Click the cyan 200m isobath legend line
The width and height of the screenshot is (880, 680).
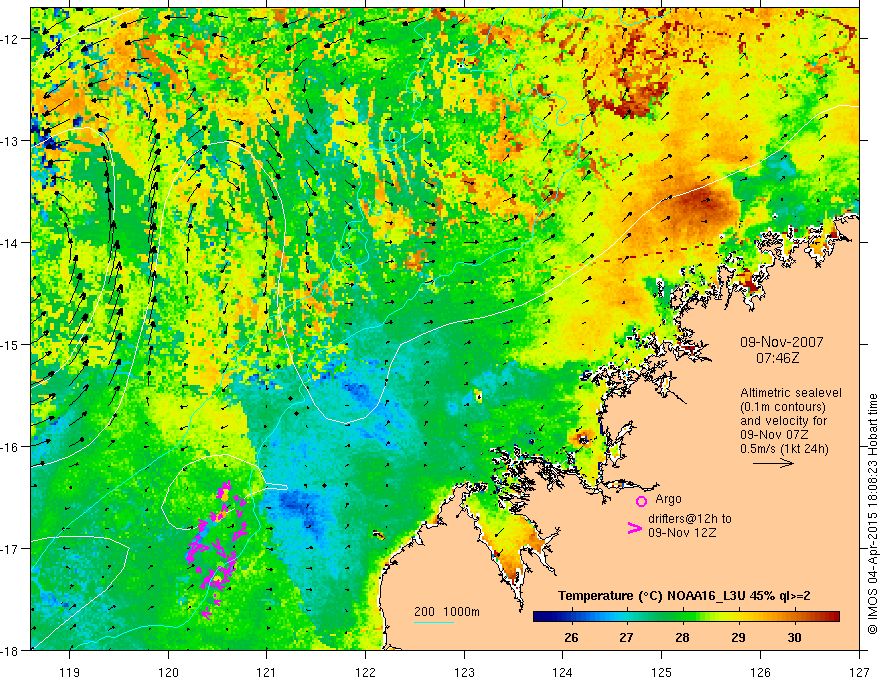(x=434, y=622)
